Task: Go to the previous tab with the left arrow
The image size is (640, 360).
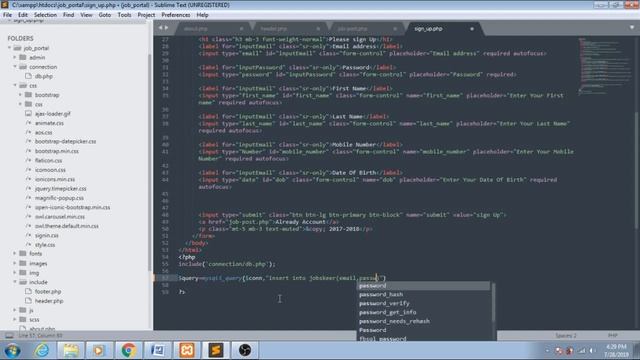Action: click(x=160, y=28)
